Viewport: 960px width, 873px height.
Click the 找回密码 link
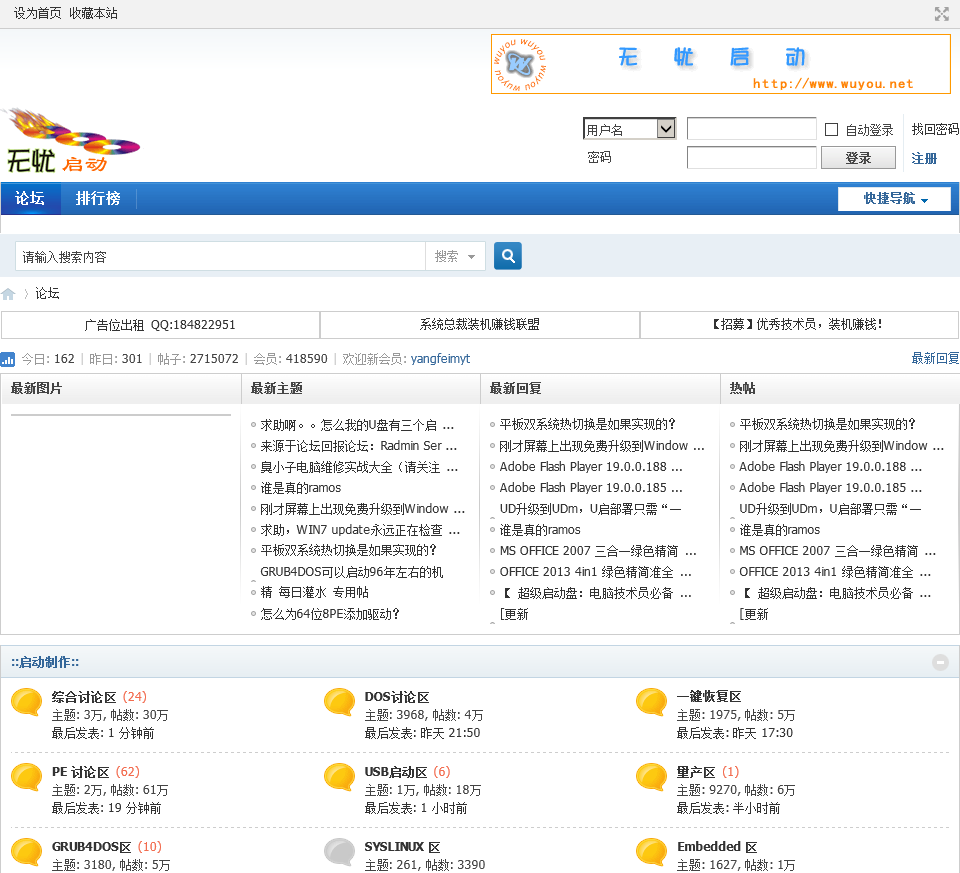click(935, 130)
